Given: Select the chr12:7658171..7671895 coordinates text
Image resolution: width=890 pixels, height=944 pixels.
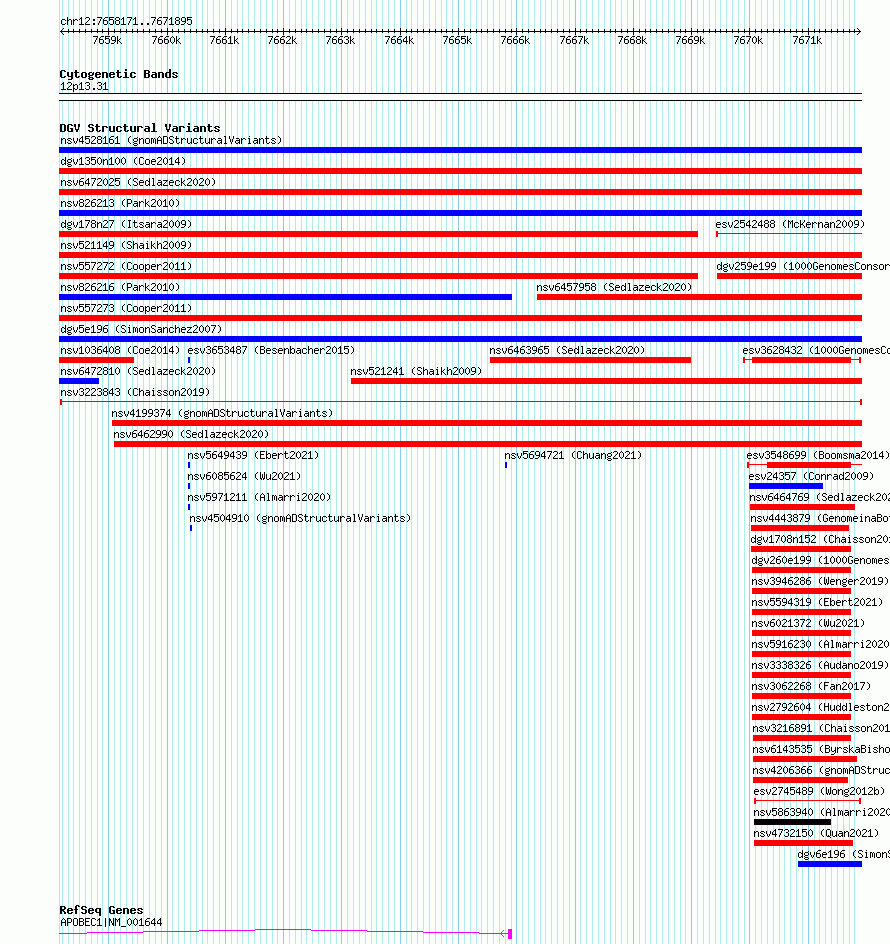Looking at the screenshot, I should click(x=126, y=21).
